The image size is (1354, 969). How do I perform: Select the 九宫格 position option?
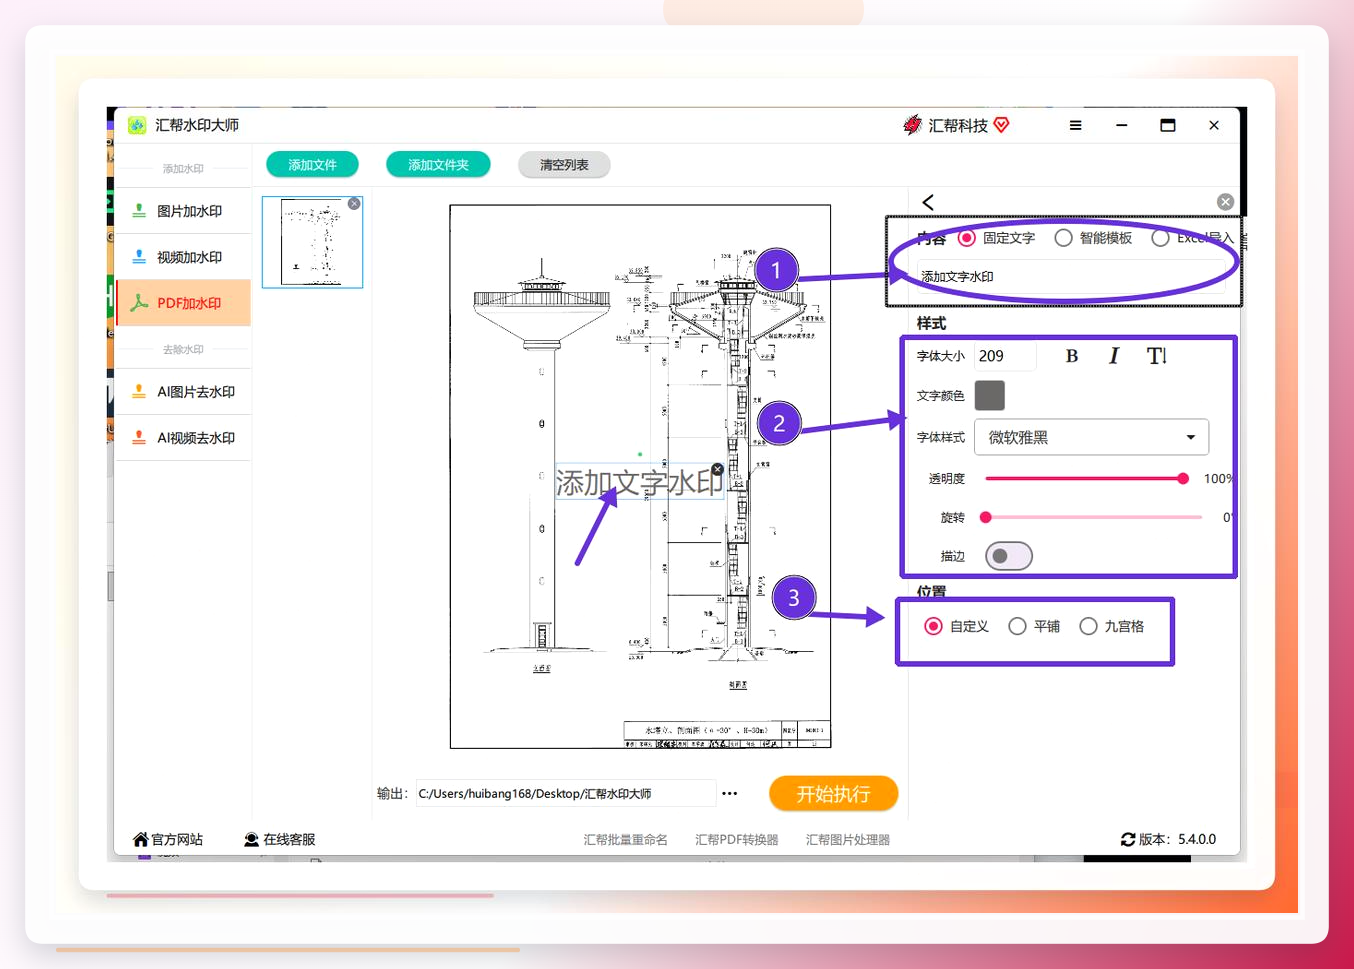coord(1088,626)
